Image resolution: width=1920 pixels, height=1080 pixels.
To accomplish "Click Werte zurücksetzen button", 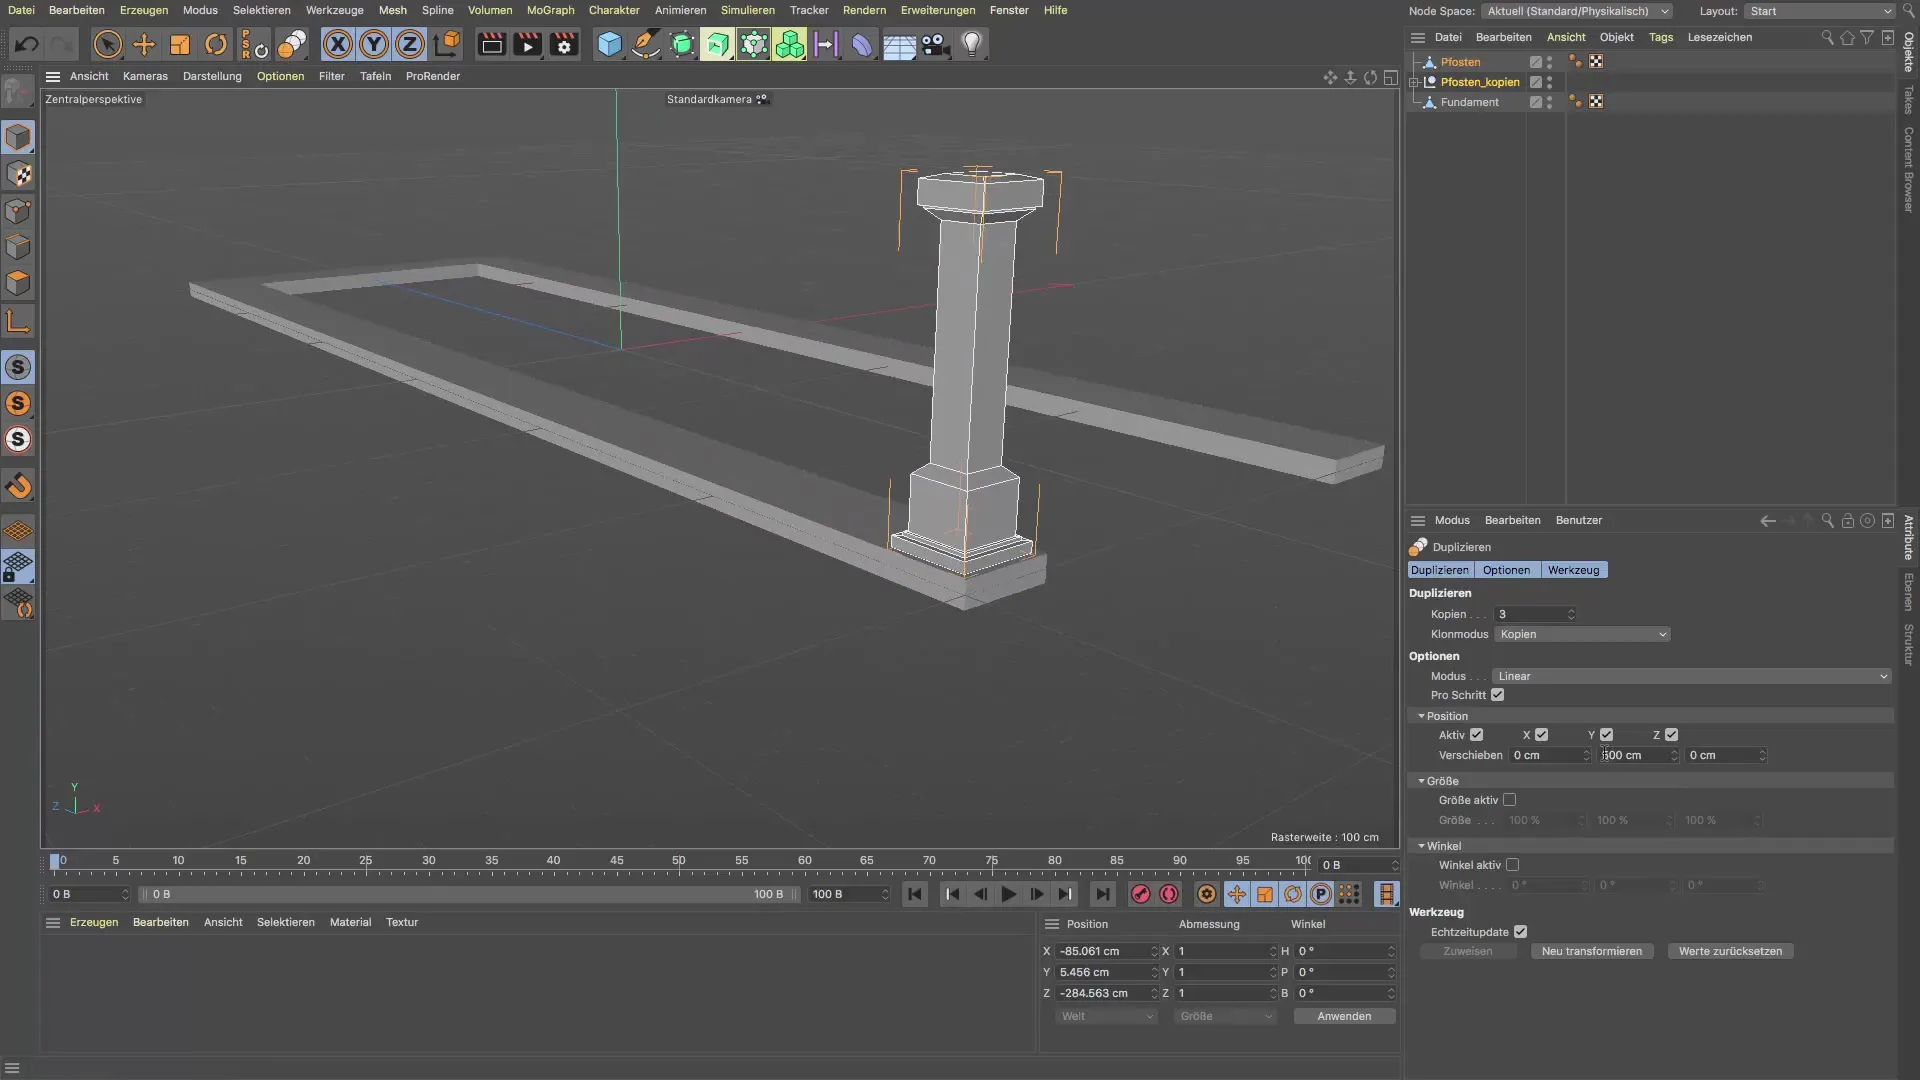I will click(x=1730, y=951).
